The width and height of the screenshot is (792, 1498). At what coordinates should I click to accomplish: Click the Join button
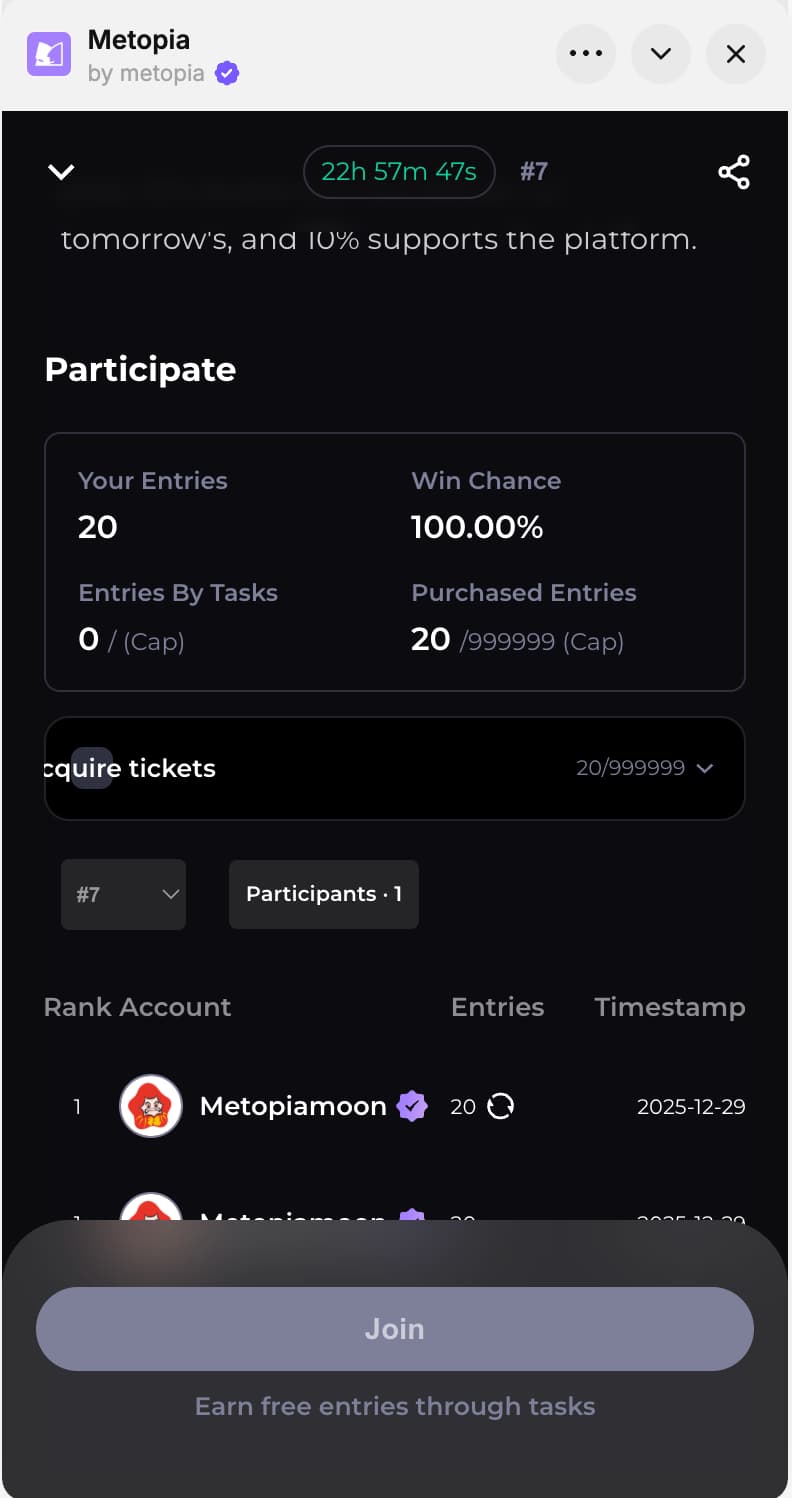[395, 1328]
